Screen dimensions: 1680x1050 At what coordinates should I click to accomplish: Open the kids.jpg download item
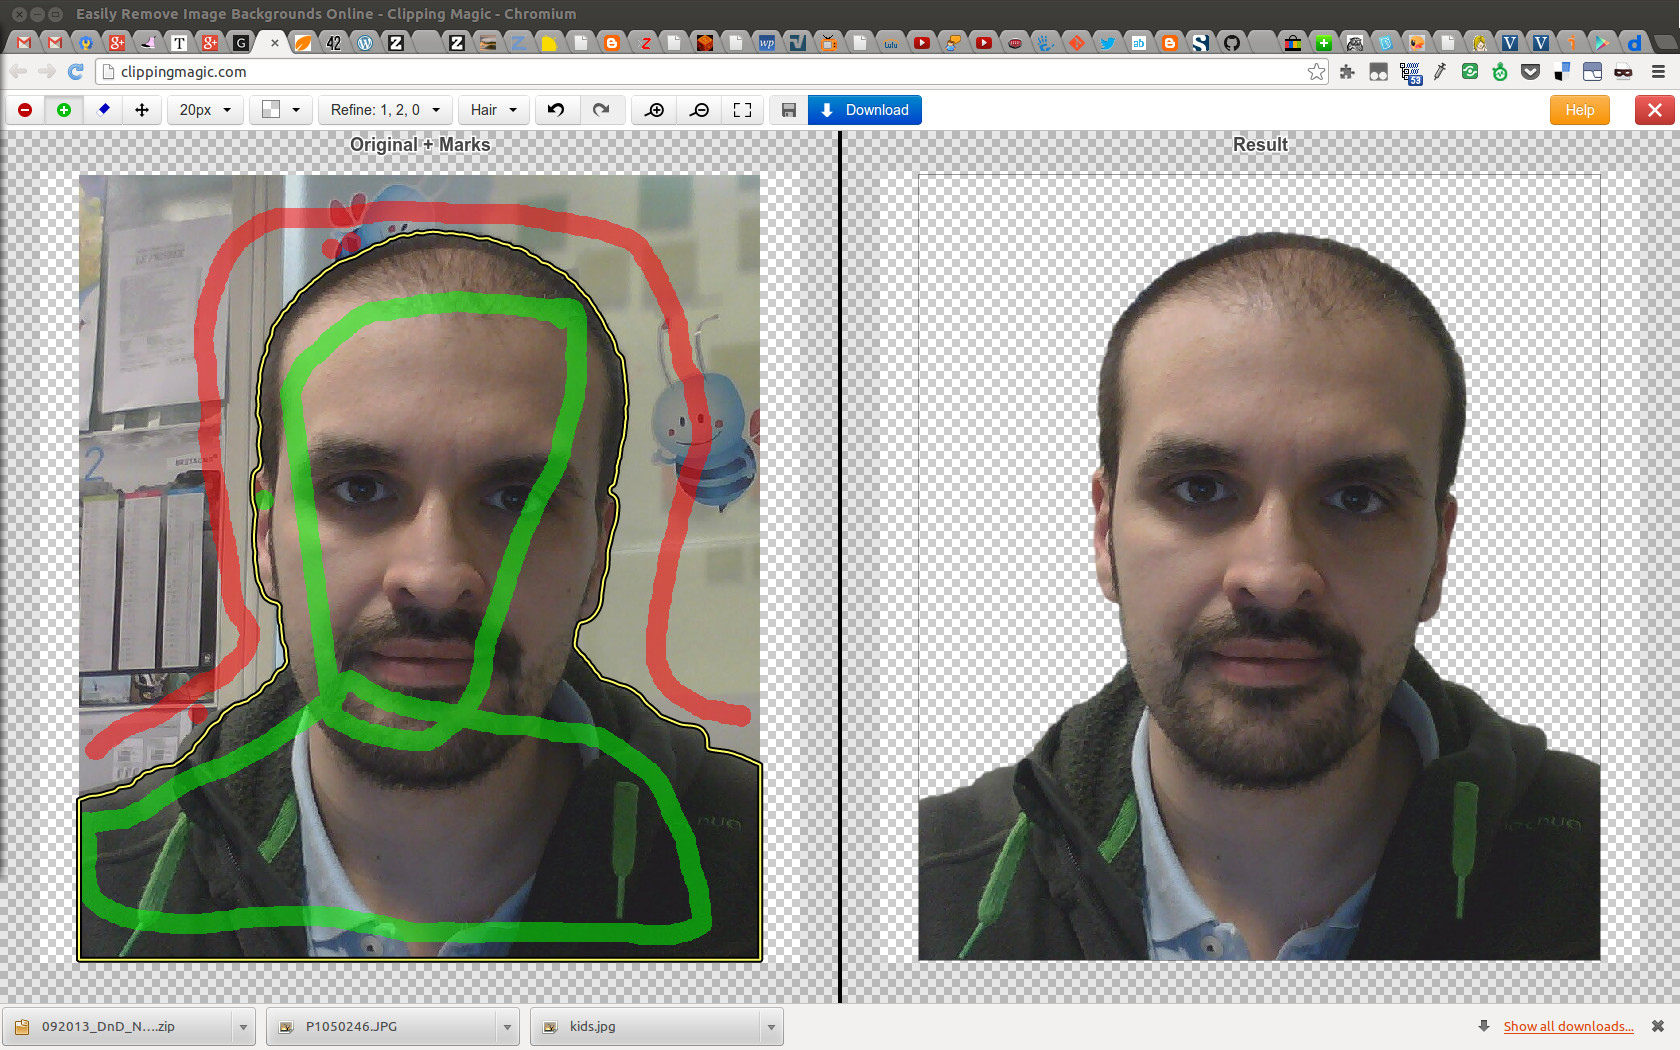645,1027
